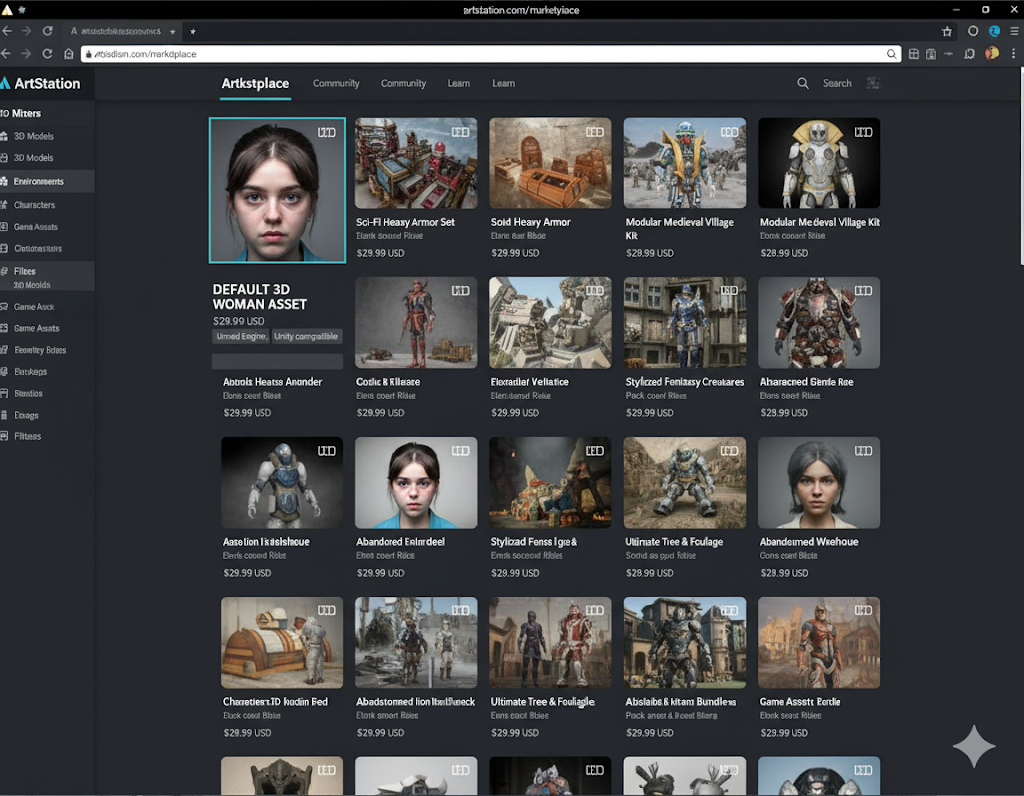Open the filter icon right of Search
The width and height of the screenshot is (1024, 796).
tap(873, 84)
